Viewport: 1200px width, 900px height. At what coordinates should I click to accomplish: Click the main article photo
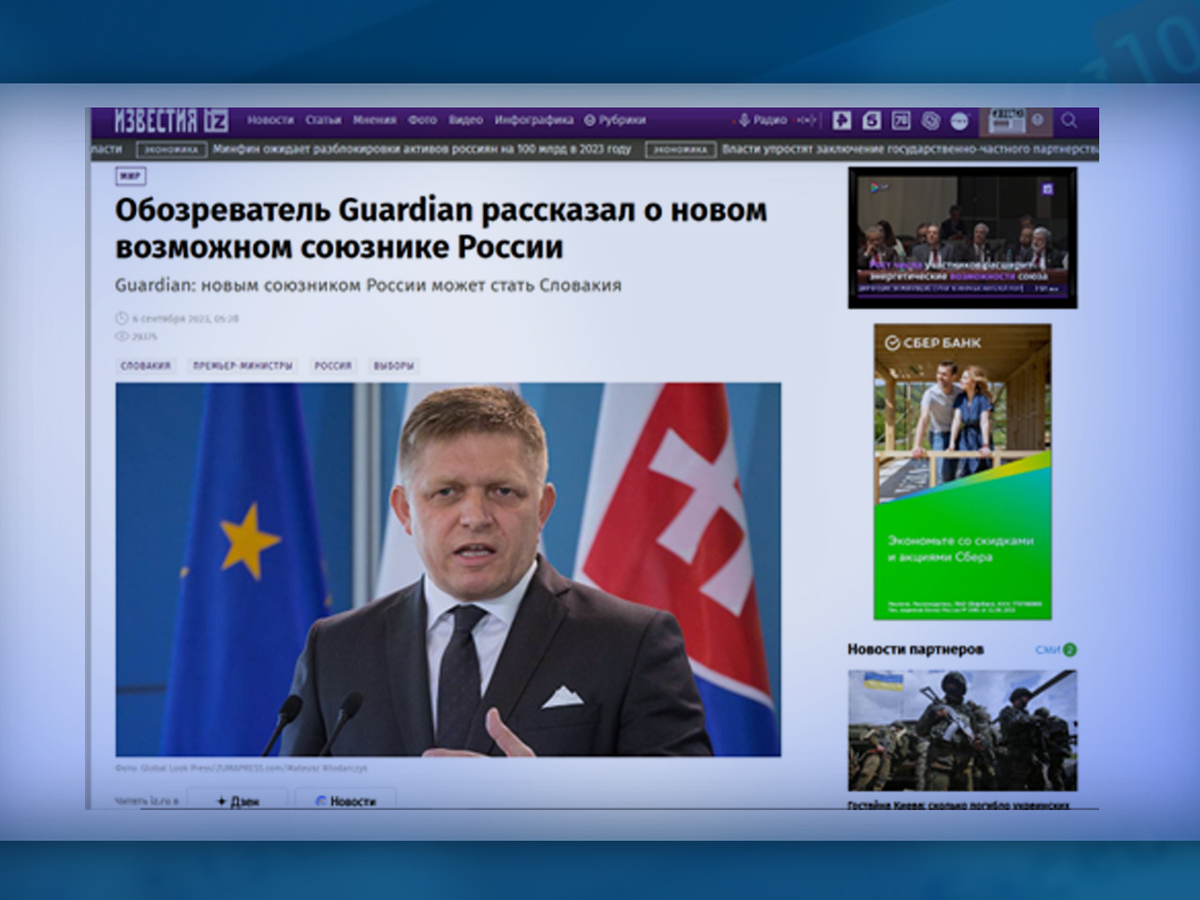point(448,569)
